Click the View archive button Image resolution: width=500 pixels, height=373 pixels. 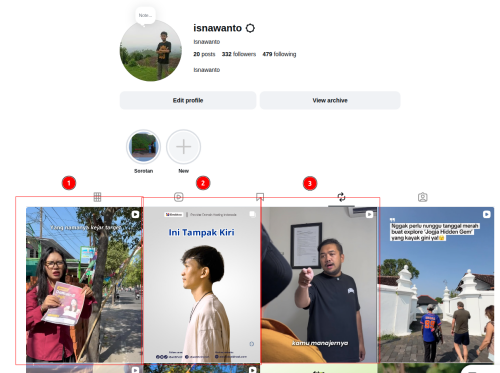[x=330, y=100]
